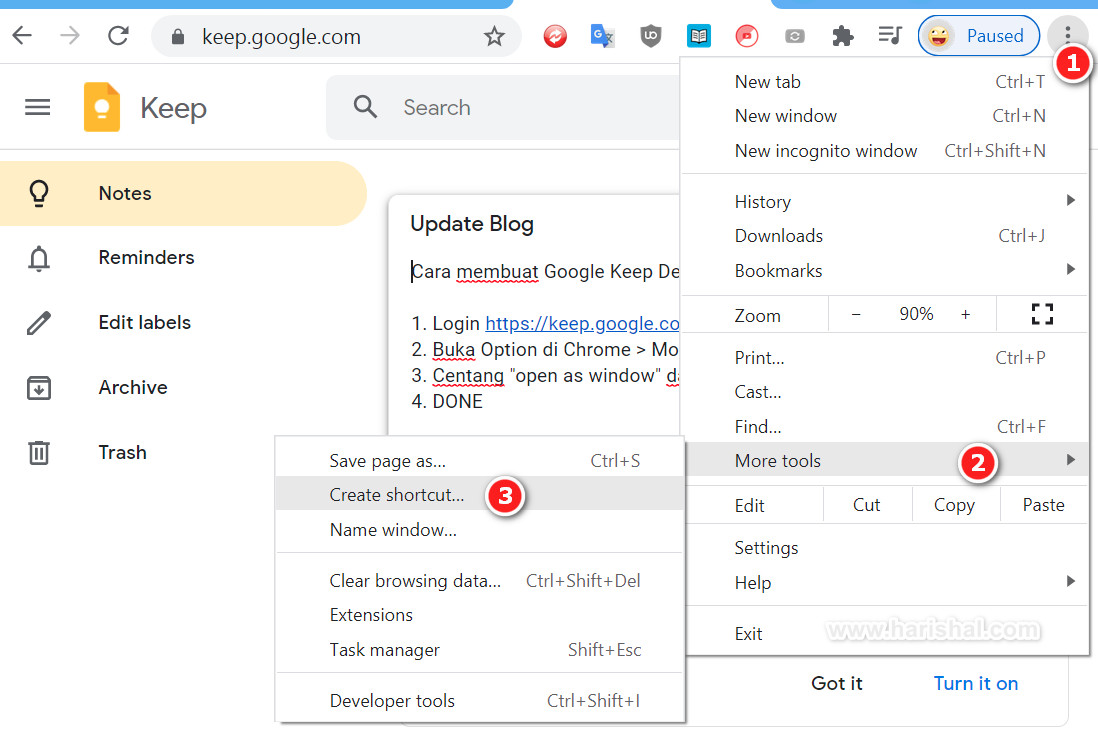The width and height of the screenshot is (1098, 732).
Task: Click the Google Keep logo
Action: click(x=102, y=106)
